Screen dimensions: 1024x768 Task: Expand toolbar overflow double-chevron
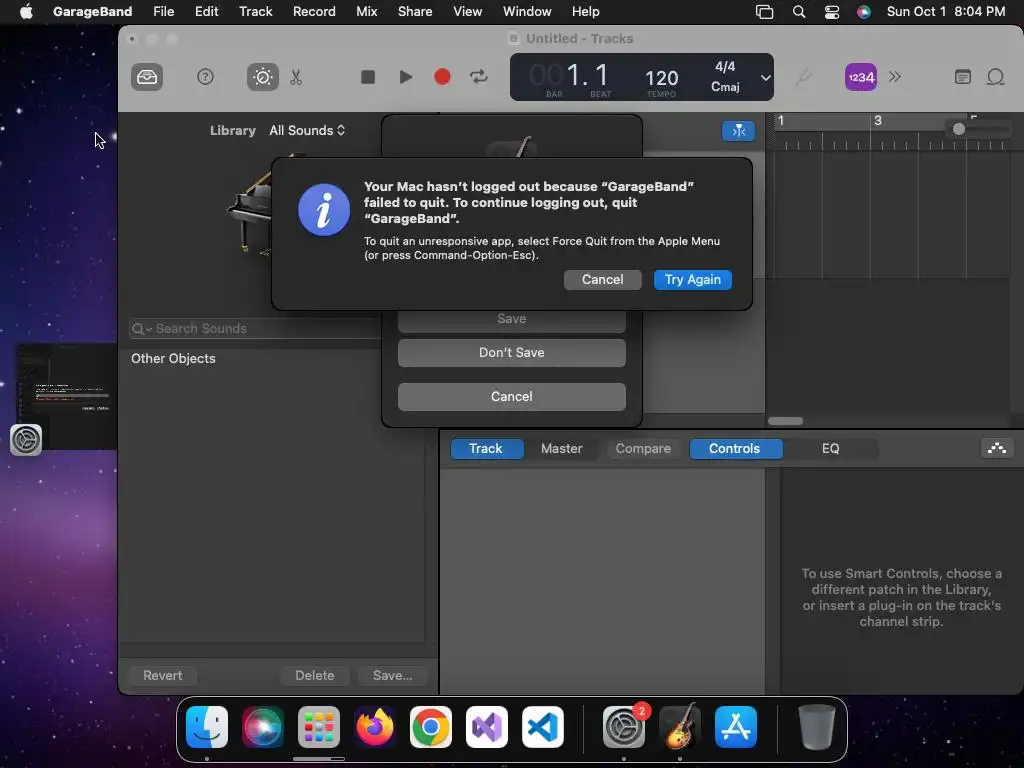pos(895,77)
